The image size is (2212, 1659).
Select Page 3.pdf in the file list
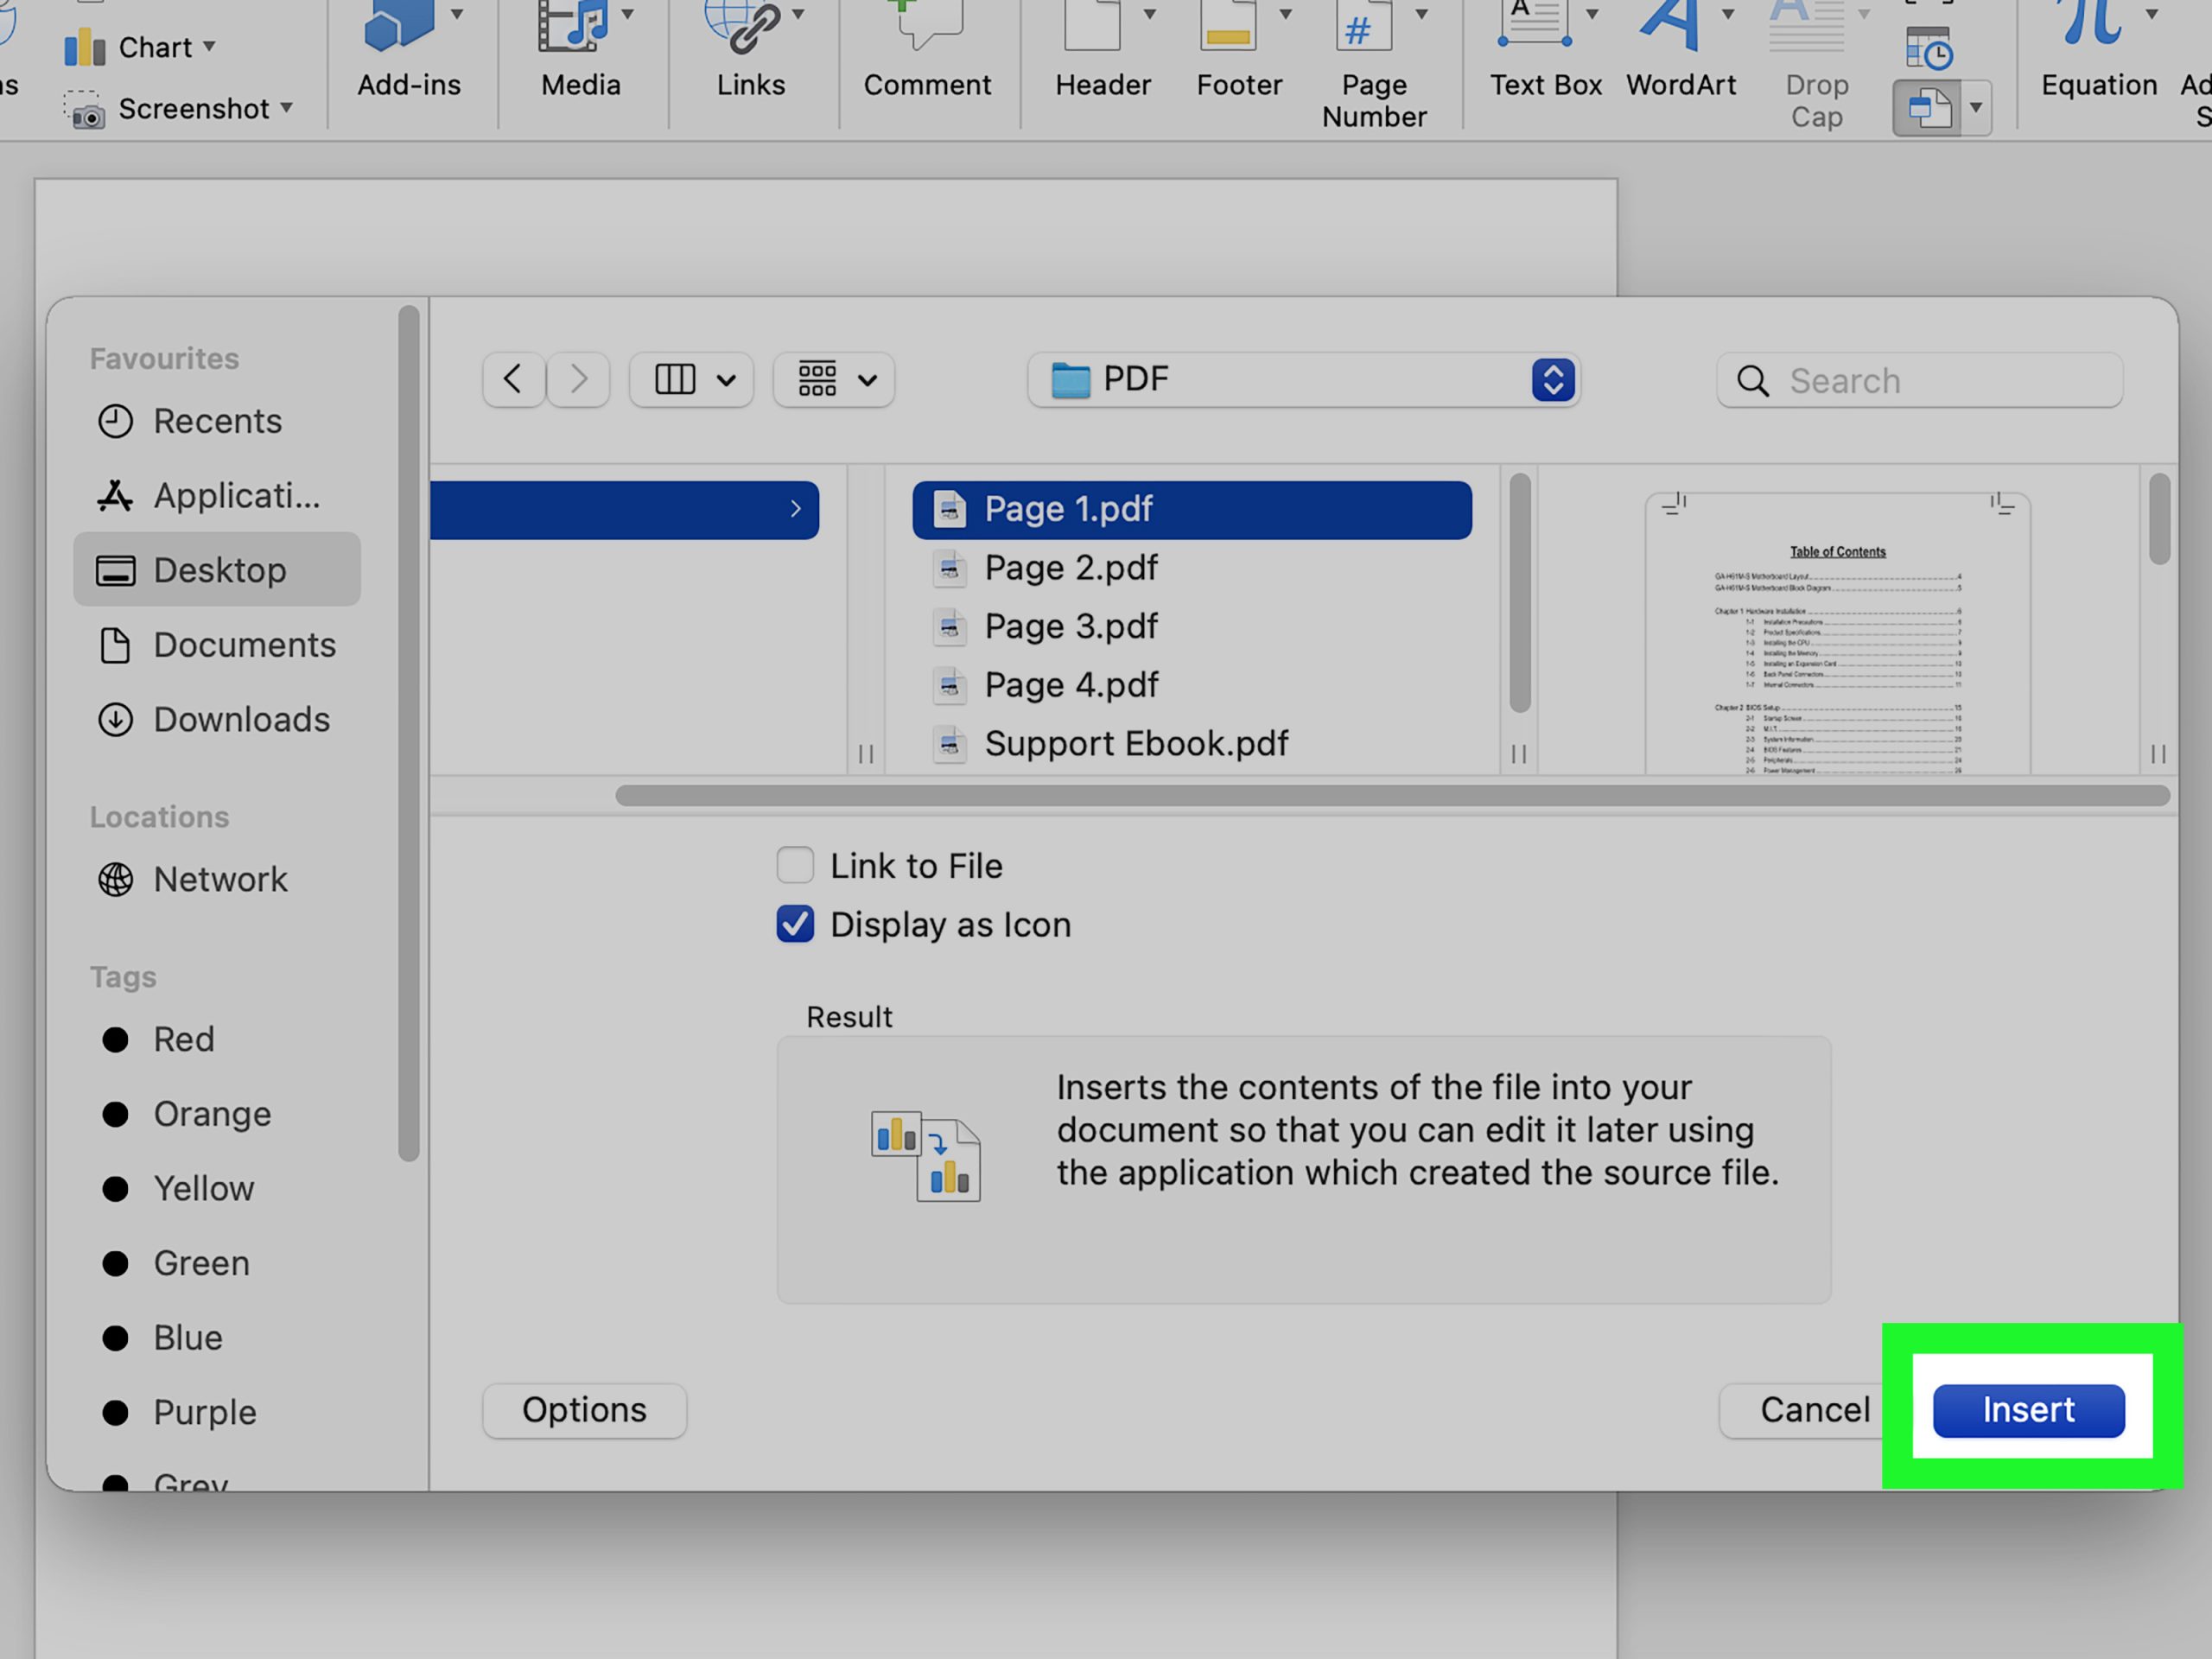1192,627
